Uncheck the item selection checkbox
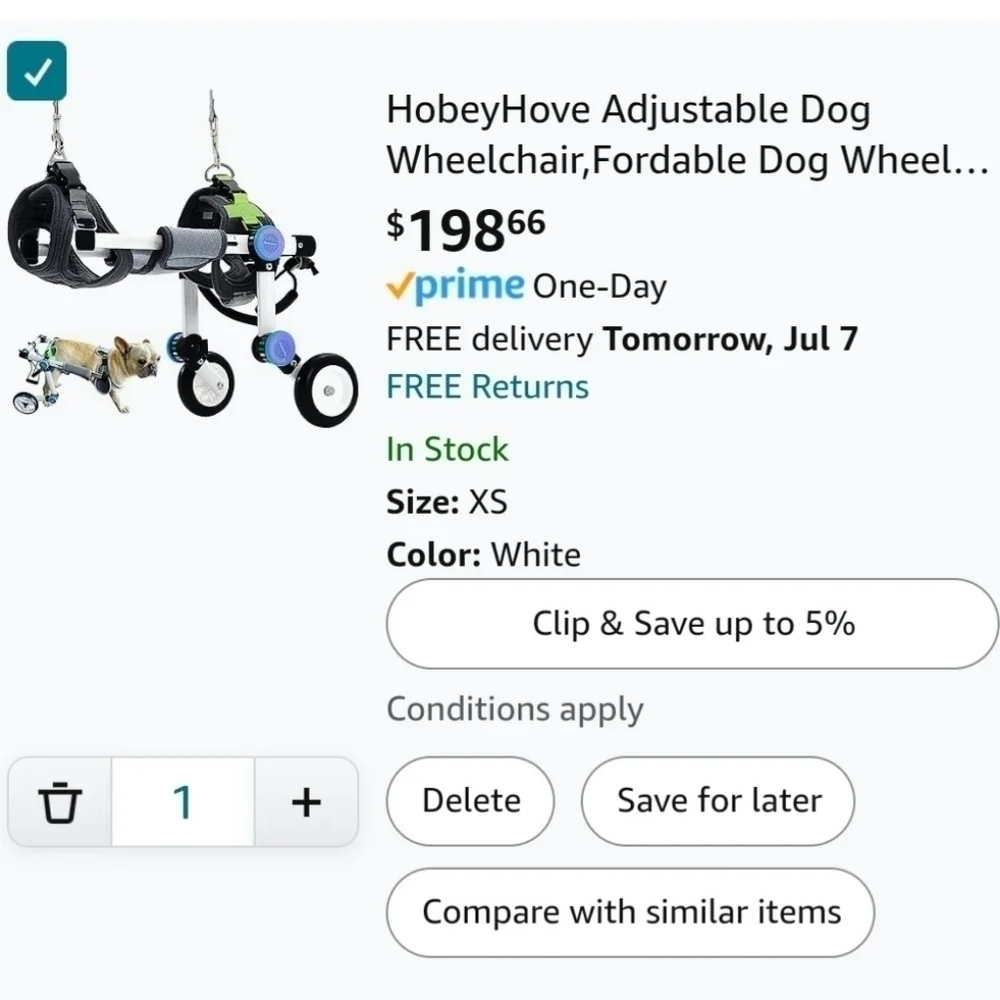This screenshot has height=1000, width=1000. click(x=36, y=71)
